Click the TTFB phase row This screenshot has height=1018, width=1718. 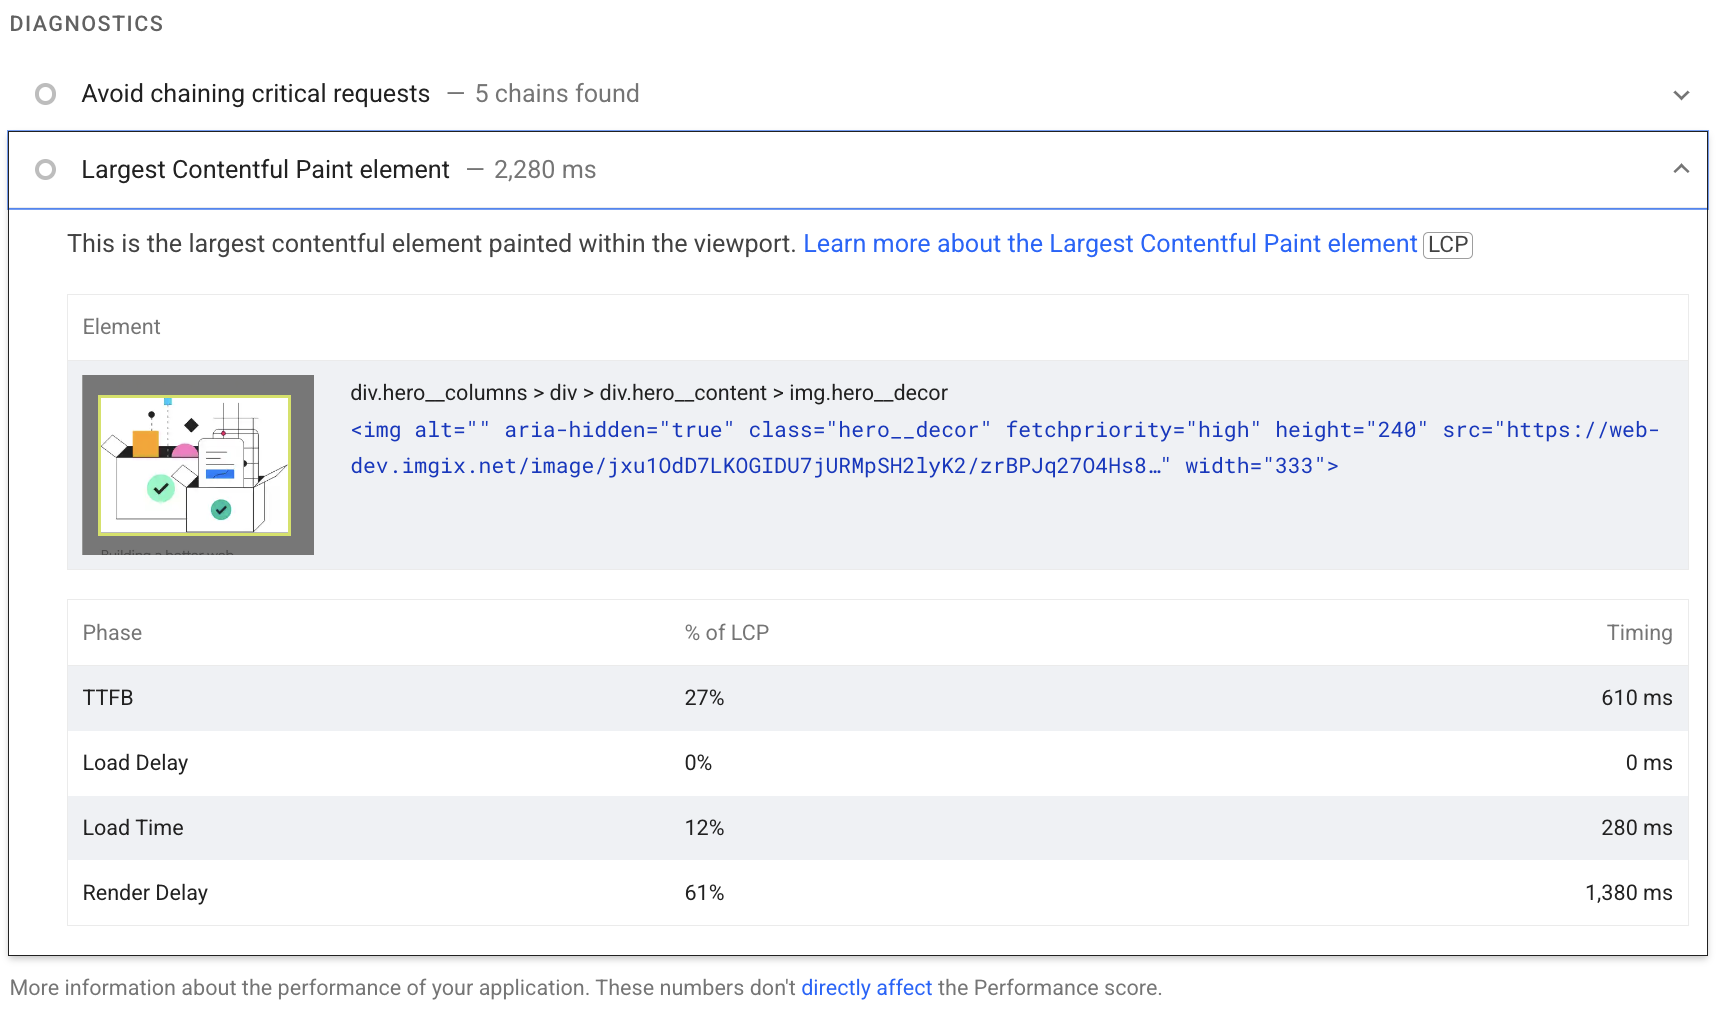[x=400, y=697]
